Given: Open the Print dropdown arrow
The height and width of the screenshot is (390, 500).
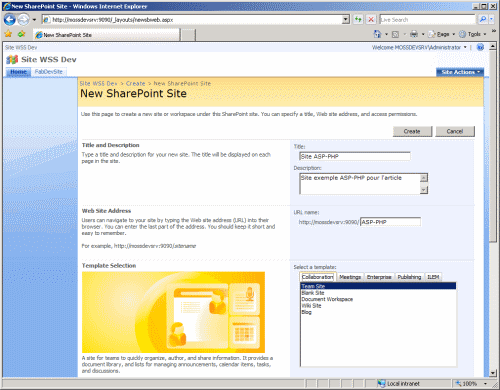Looking at the screenshot, I should click(x=423, y=34).
